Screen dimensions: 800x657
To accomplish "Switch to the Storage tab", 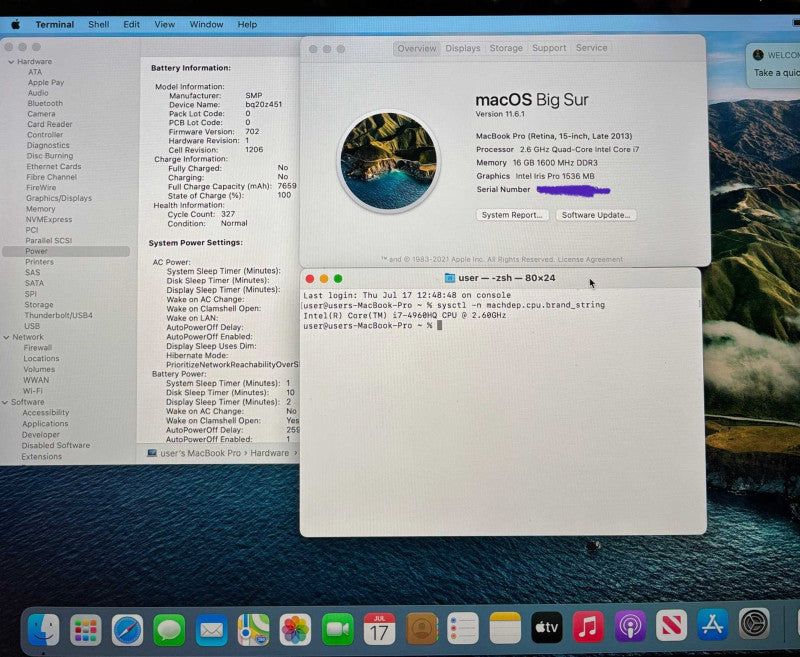I will click(506, 48).
